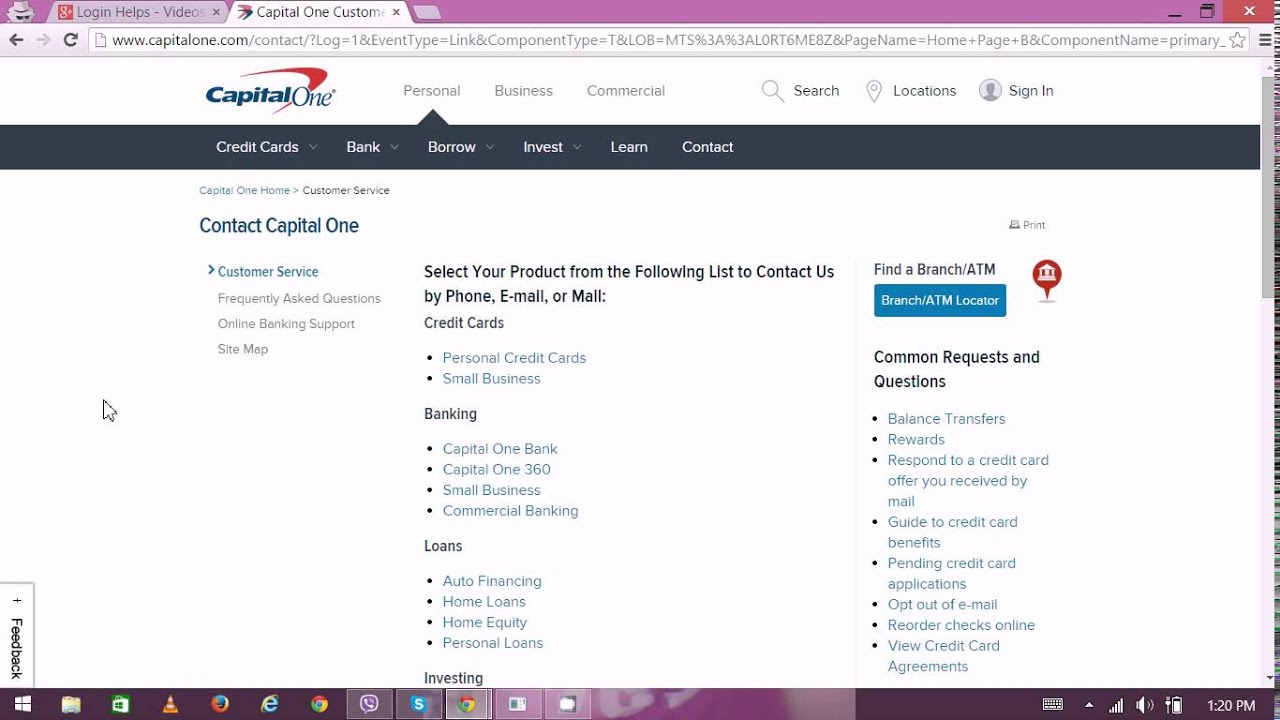
Task: Open the Windows Store taskbar icon
Action: click(120, 704)
